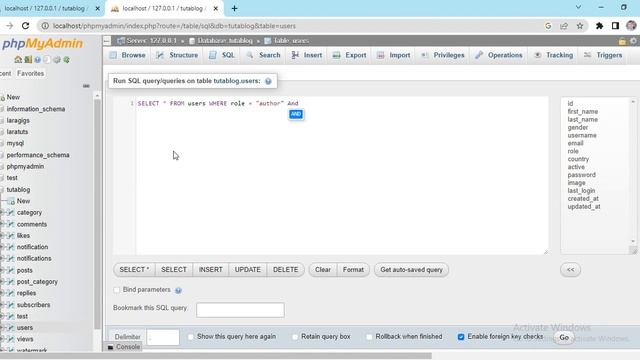The height and width of the screenshot is (360, 640).
Task: Open the Console bar at the bottom
Action: pos(124,347)
